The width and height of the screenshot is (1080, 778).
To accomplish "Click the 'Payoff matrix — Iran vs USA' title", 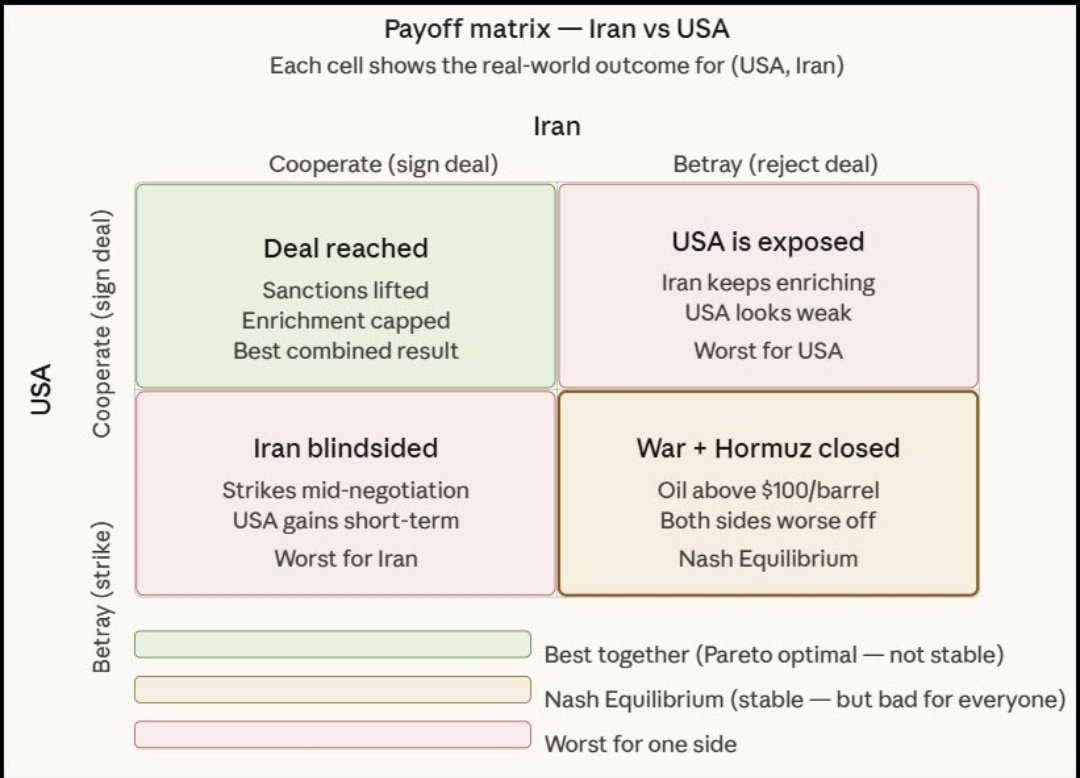I will (x=557, y=28).
